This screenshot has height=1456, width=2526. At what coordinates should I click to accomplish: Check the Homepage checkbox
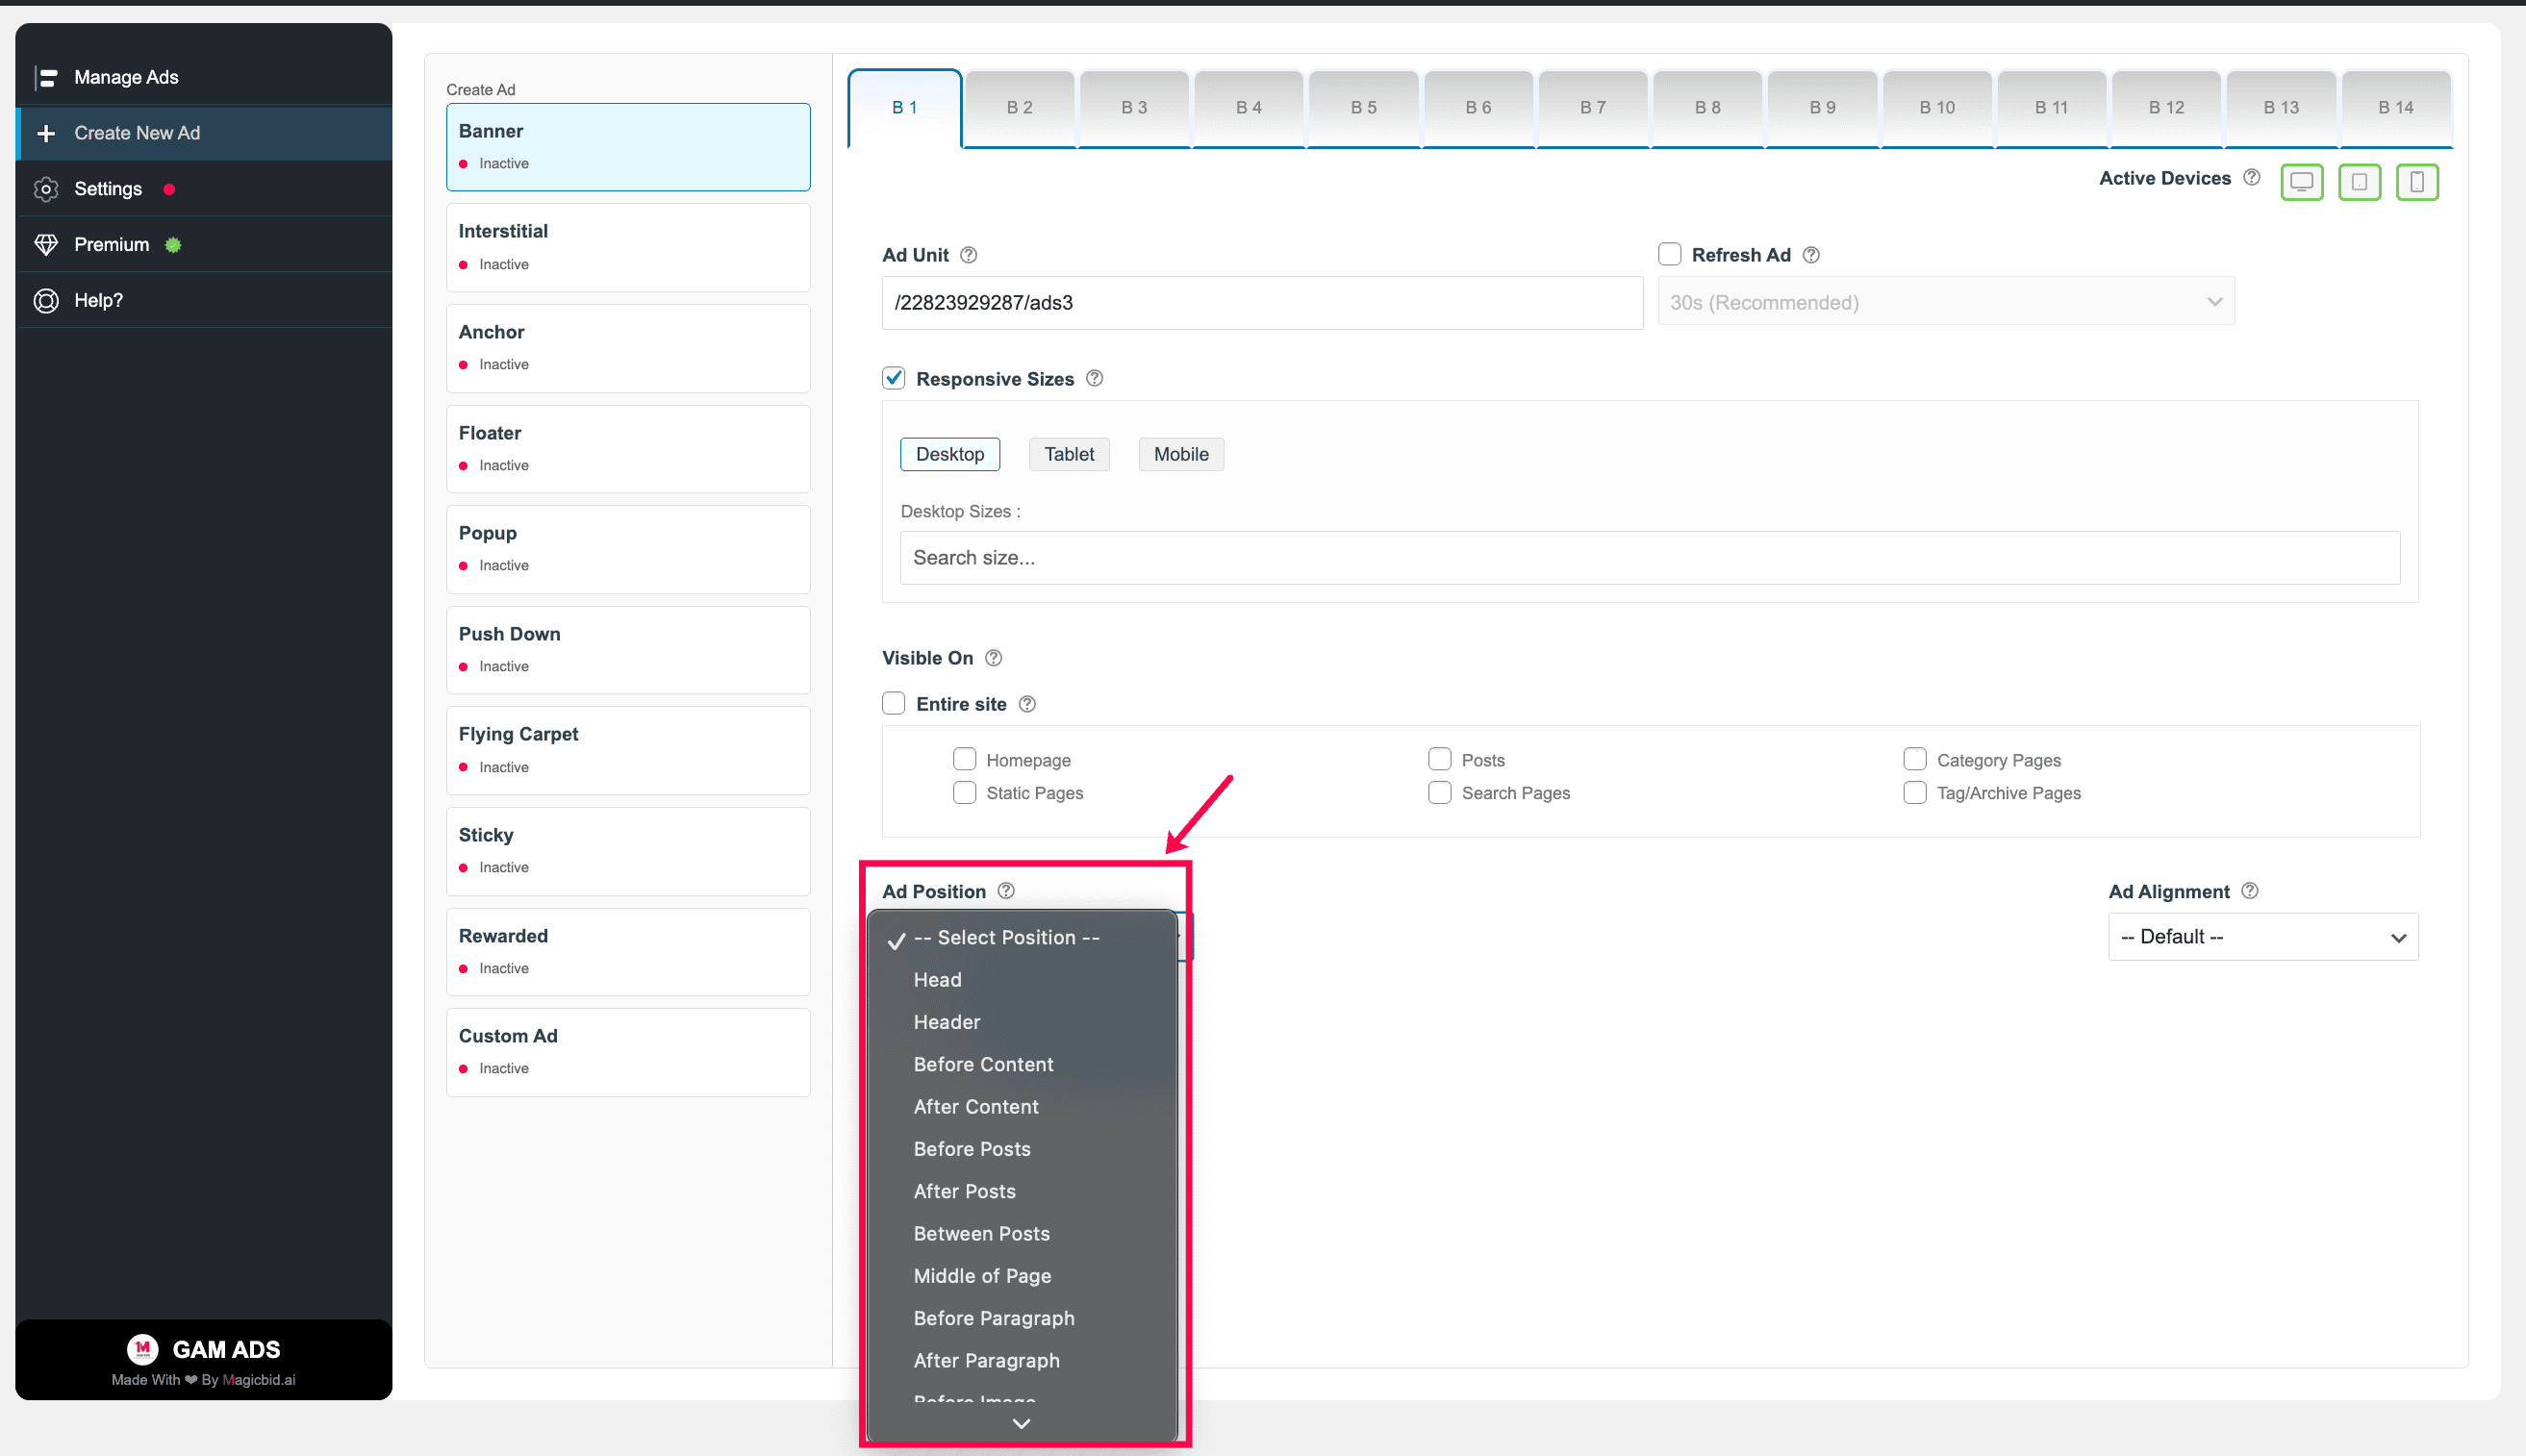coord(964,759)
